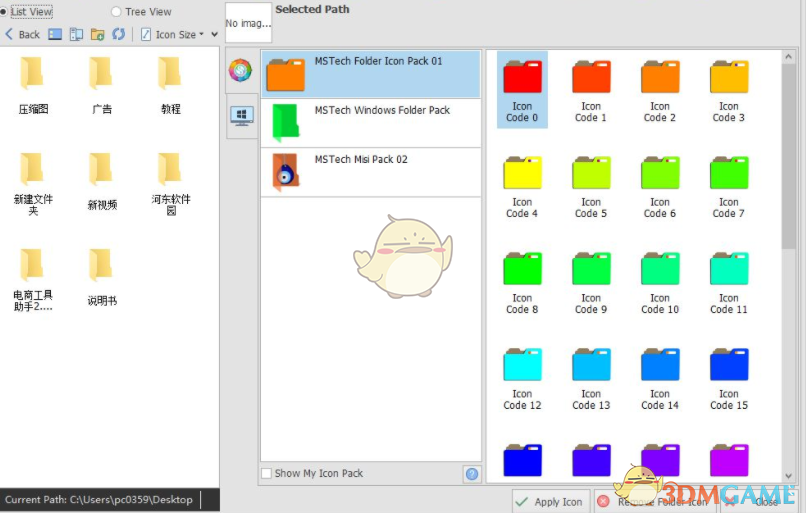The height and width of the screenshot is (513, 806).
Task: Open the colorful icon pack category tab
Action: click(241, 70)
